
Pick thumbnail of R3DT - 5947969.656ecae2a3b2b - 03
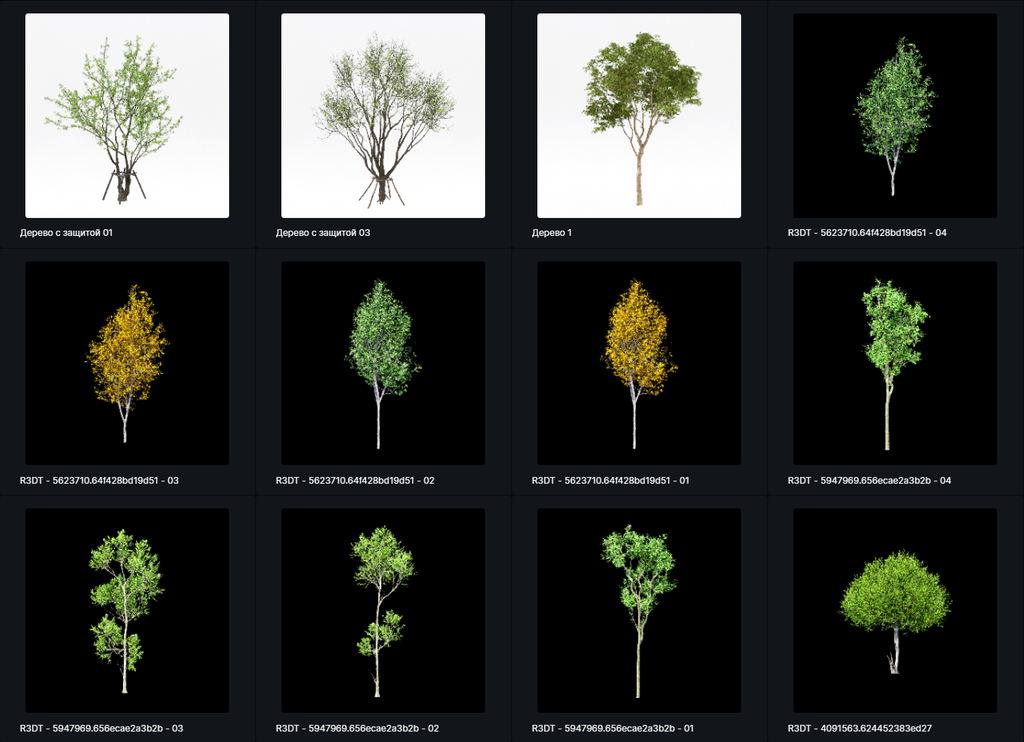point(127,611)
